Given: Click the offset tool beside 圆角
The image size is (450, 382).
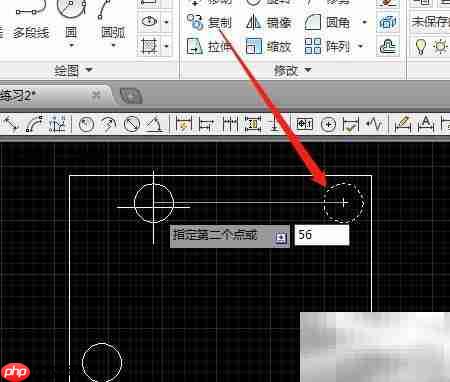Looking at the screenshot, I should point(388,23).
